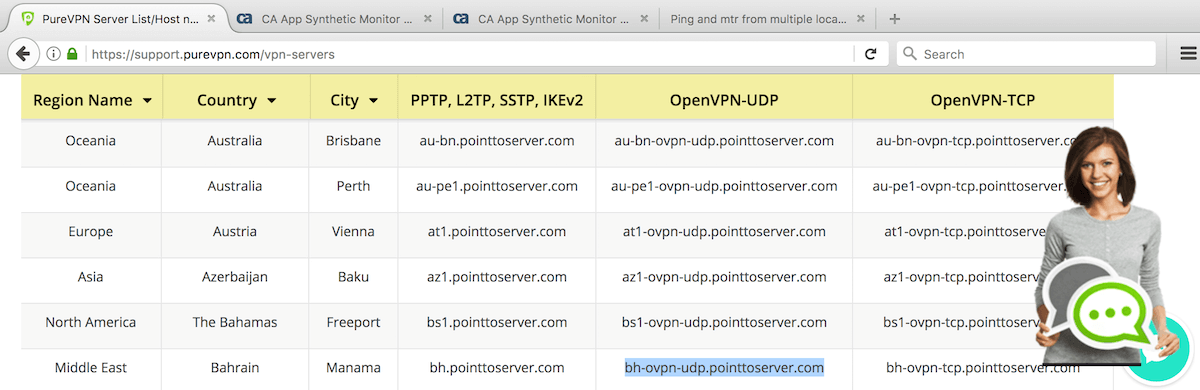Click highlighted bh-ovpn-udp.pointtoserver.com hostname
Screen dimensions: 1200x390
pos(724,367)
